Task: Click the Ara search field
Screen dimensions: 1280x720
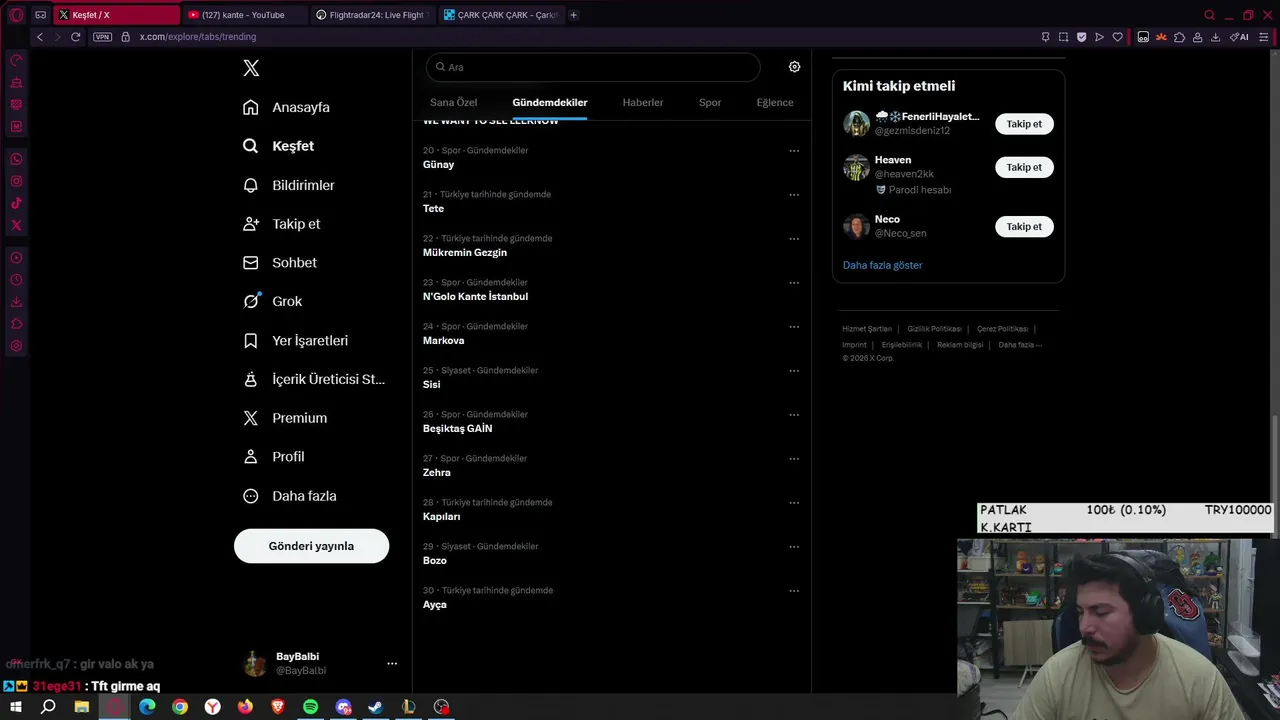Action: point(593,67)
